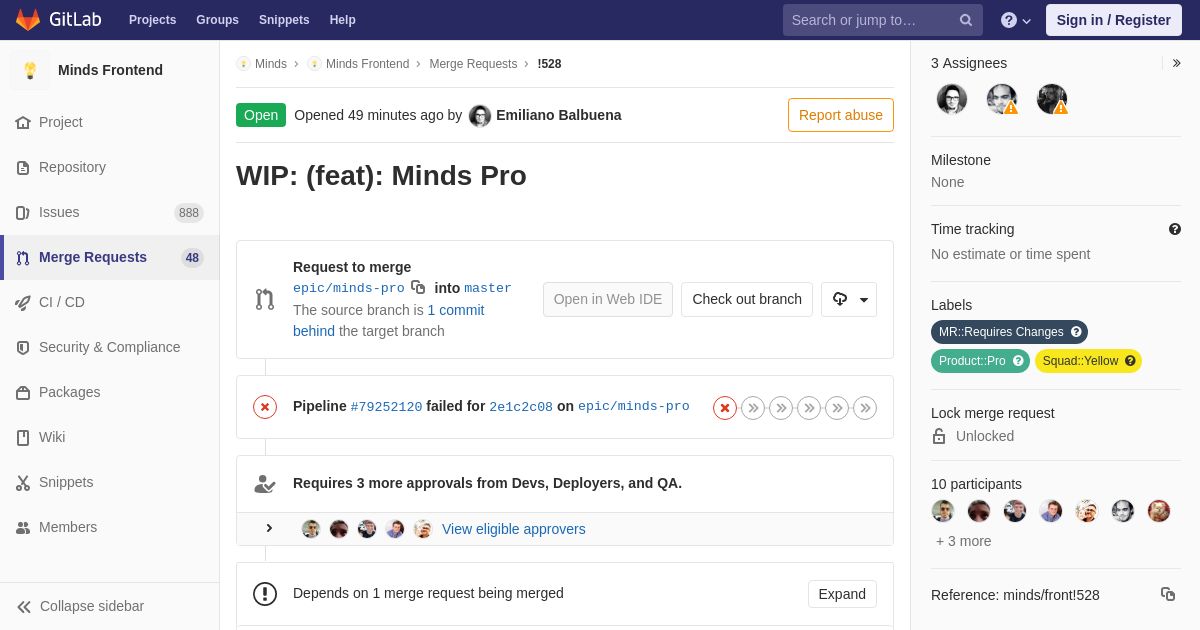The image size is (1200, 630).
Task: Open the Issues sidebar item
Action: 110,212
